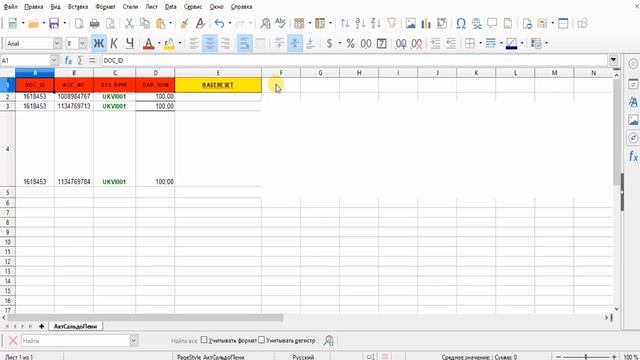The height and width of the screenshot is (360, 640).
Task: Toggle Wrap Text
Action: pos(244,43)
